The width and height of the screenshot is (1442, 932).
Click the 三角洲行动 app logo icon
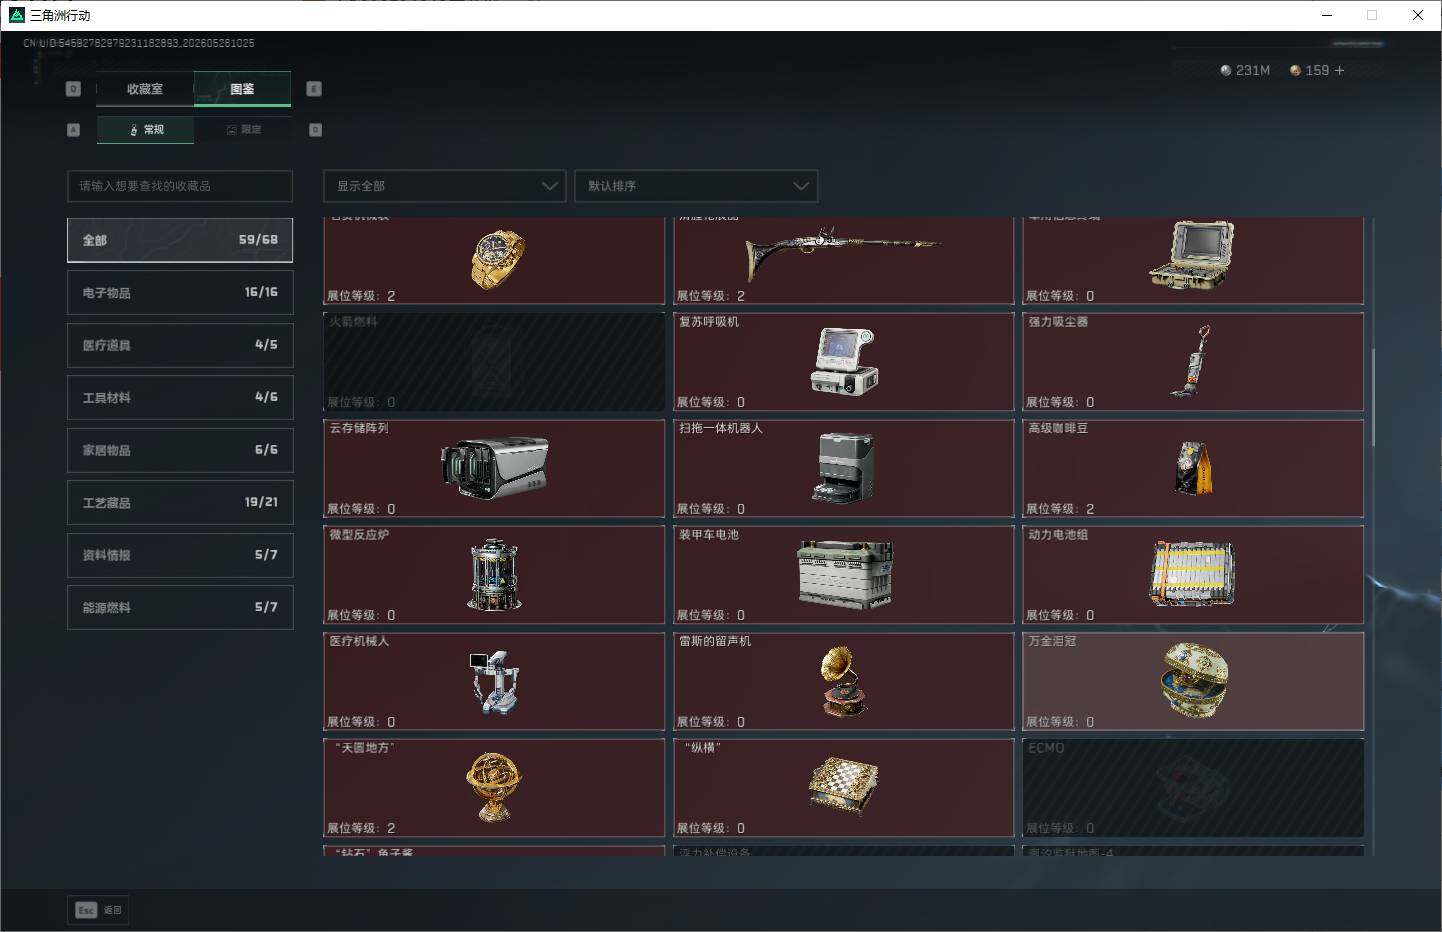point(16,15)
